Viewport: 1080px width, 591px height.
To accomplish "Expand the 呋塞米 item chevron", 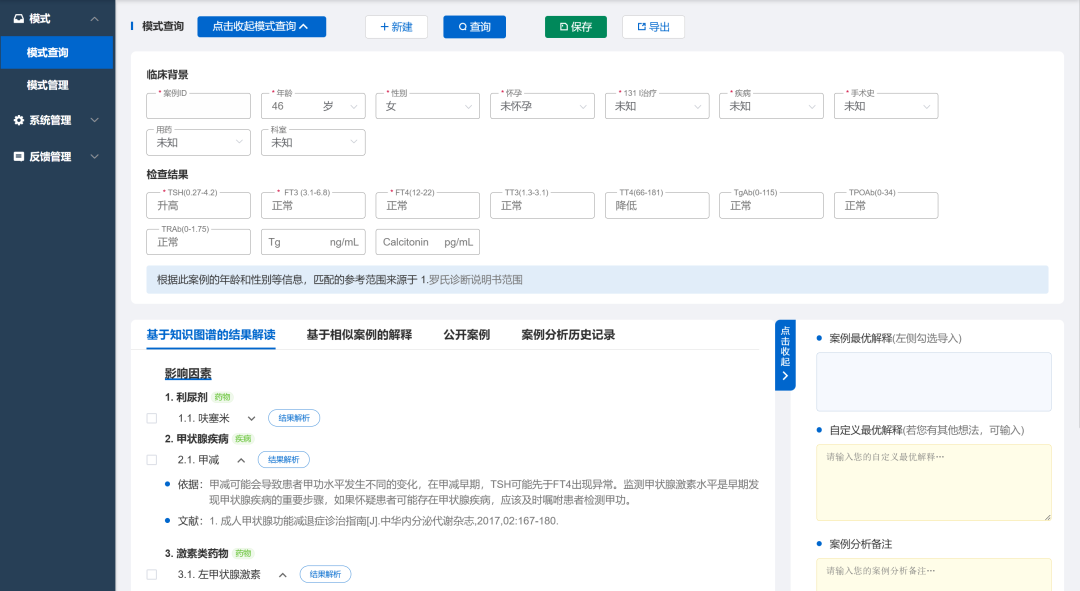I will click(251, 419).
